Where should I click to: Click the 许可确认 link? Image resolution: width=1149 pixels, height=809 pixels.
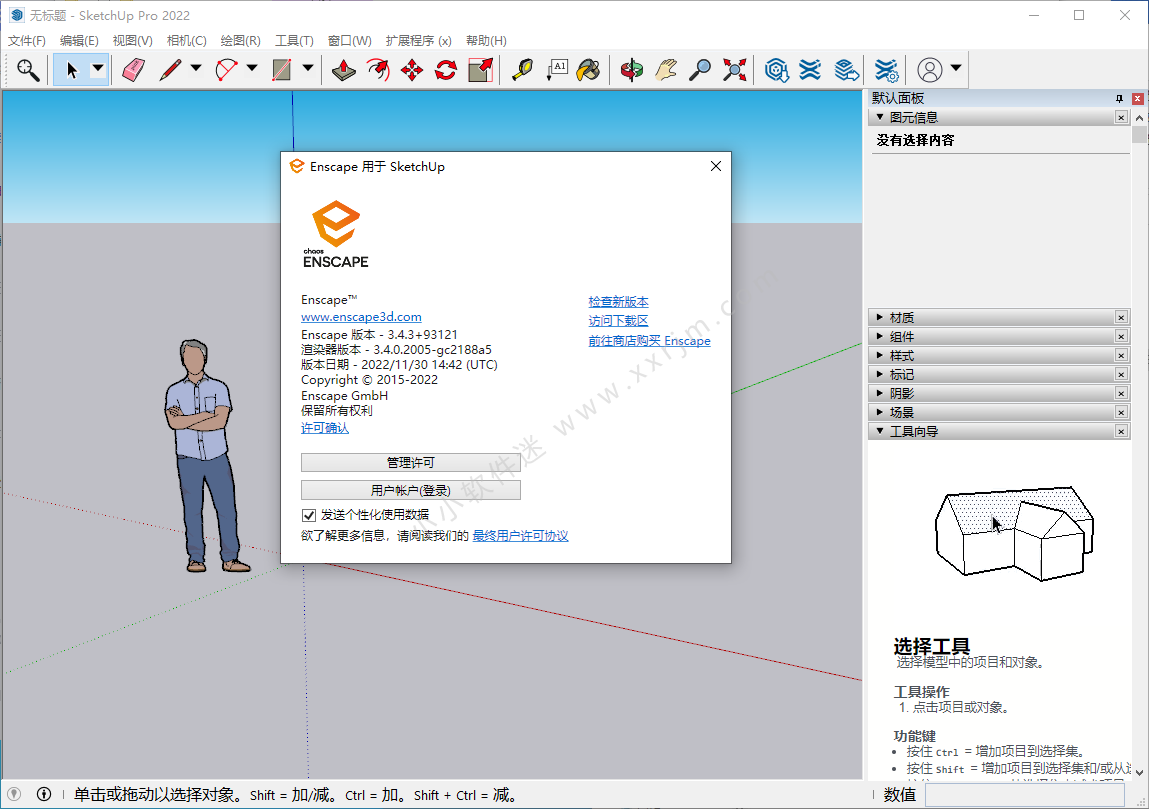(x=325, y=428)
